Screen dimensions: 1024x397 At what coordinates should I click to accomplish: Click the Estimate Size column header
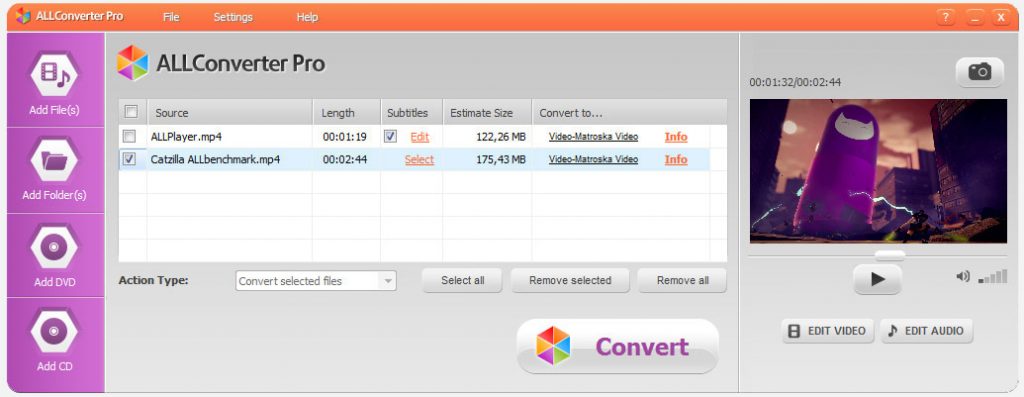tap(487, 112)
